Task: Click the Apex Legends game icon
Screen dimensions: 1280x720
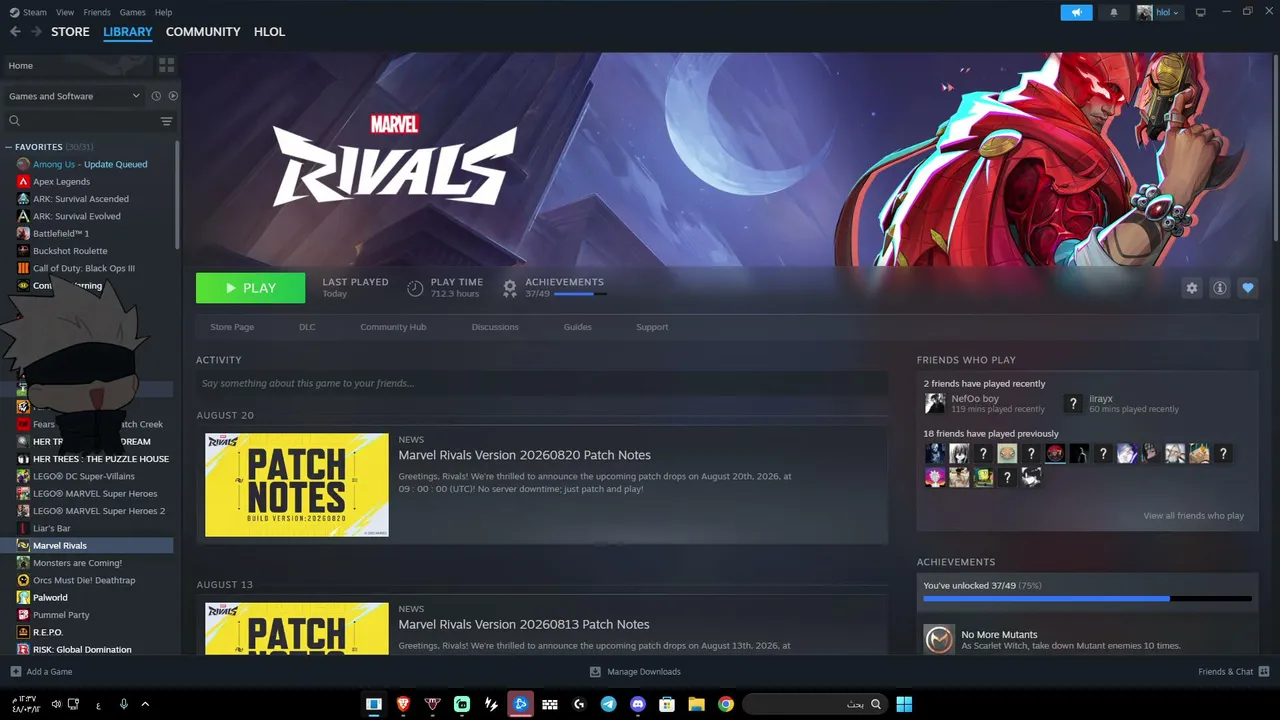Action: coord(23,181)
